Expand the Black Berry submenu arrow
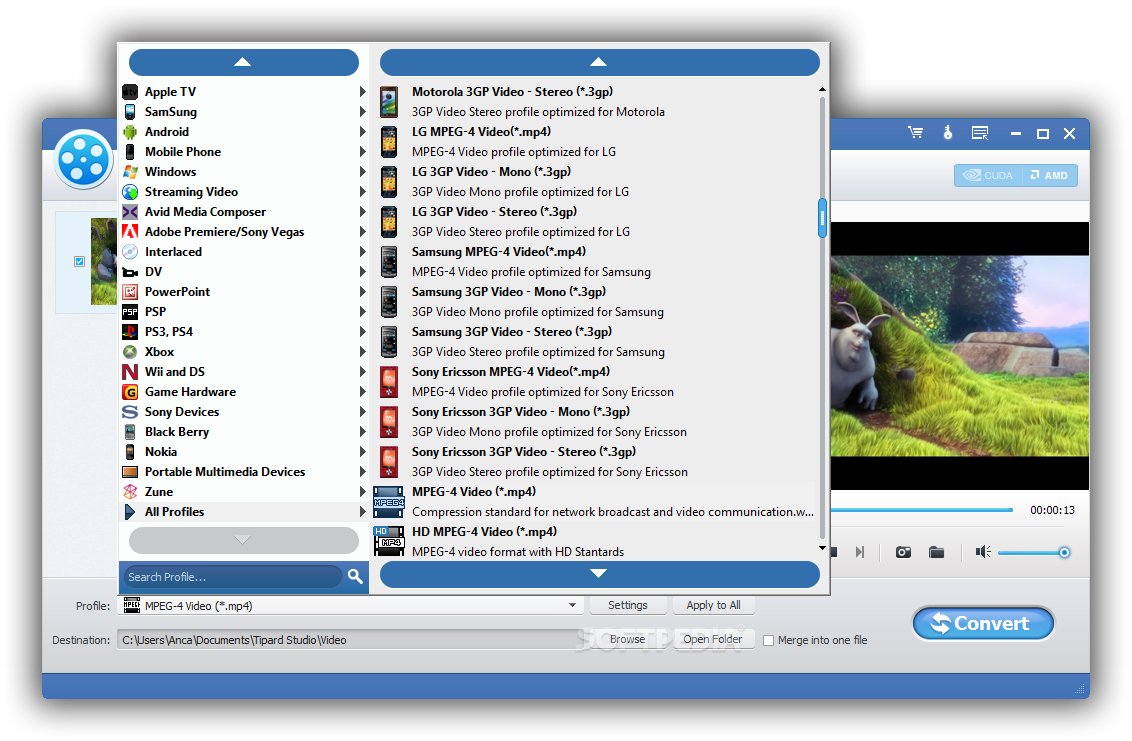Screen dimensions: 1132x741 pos(362,432)
